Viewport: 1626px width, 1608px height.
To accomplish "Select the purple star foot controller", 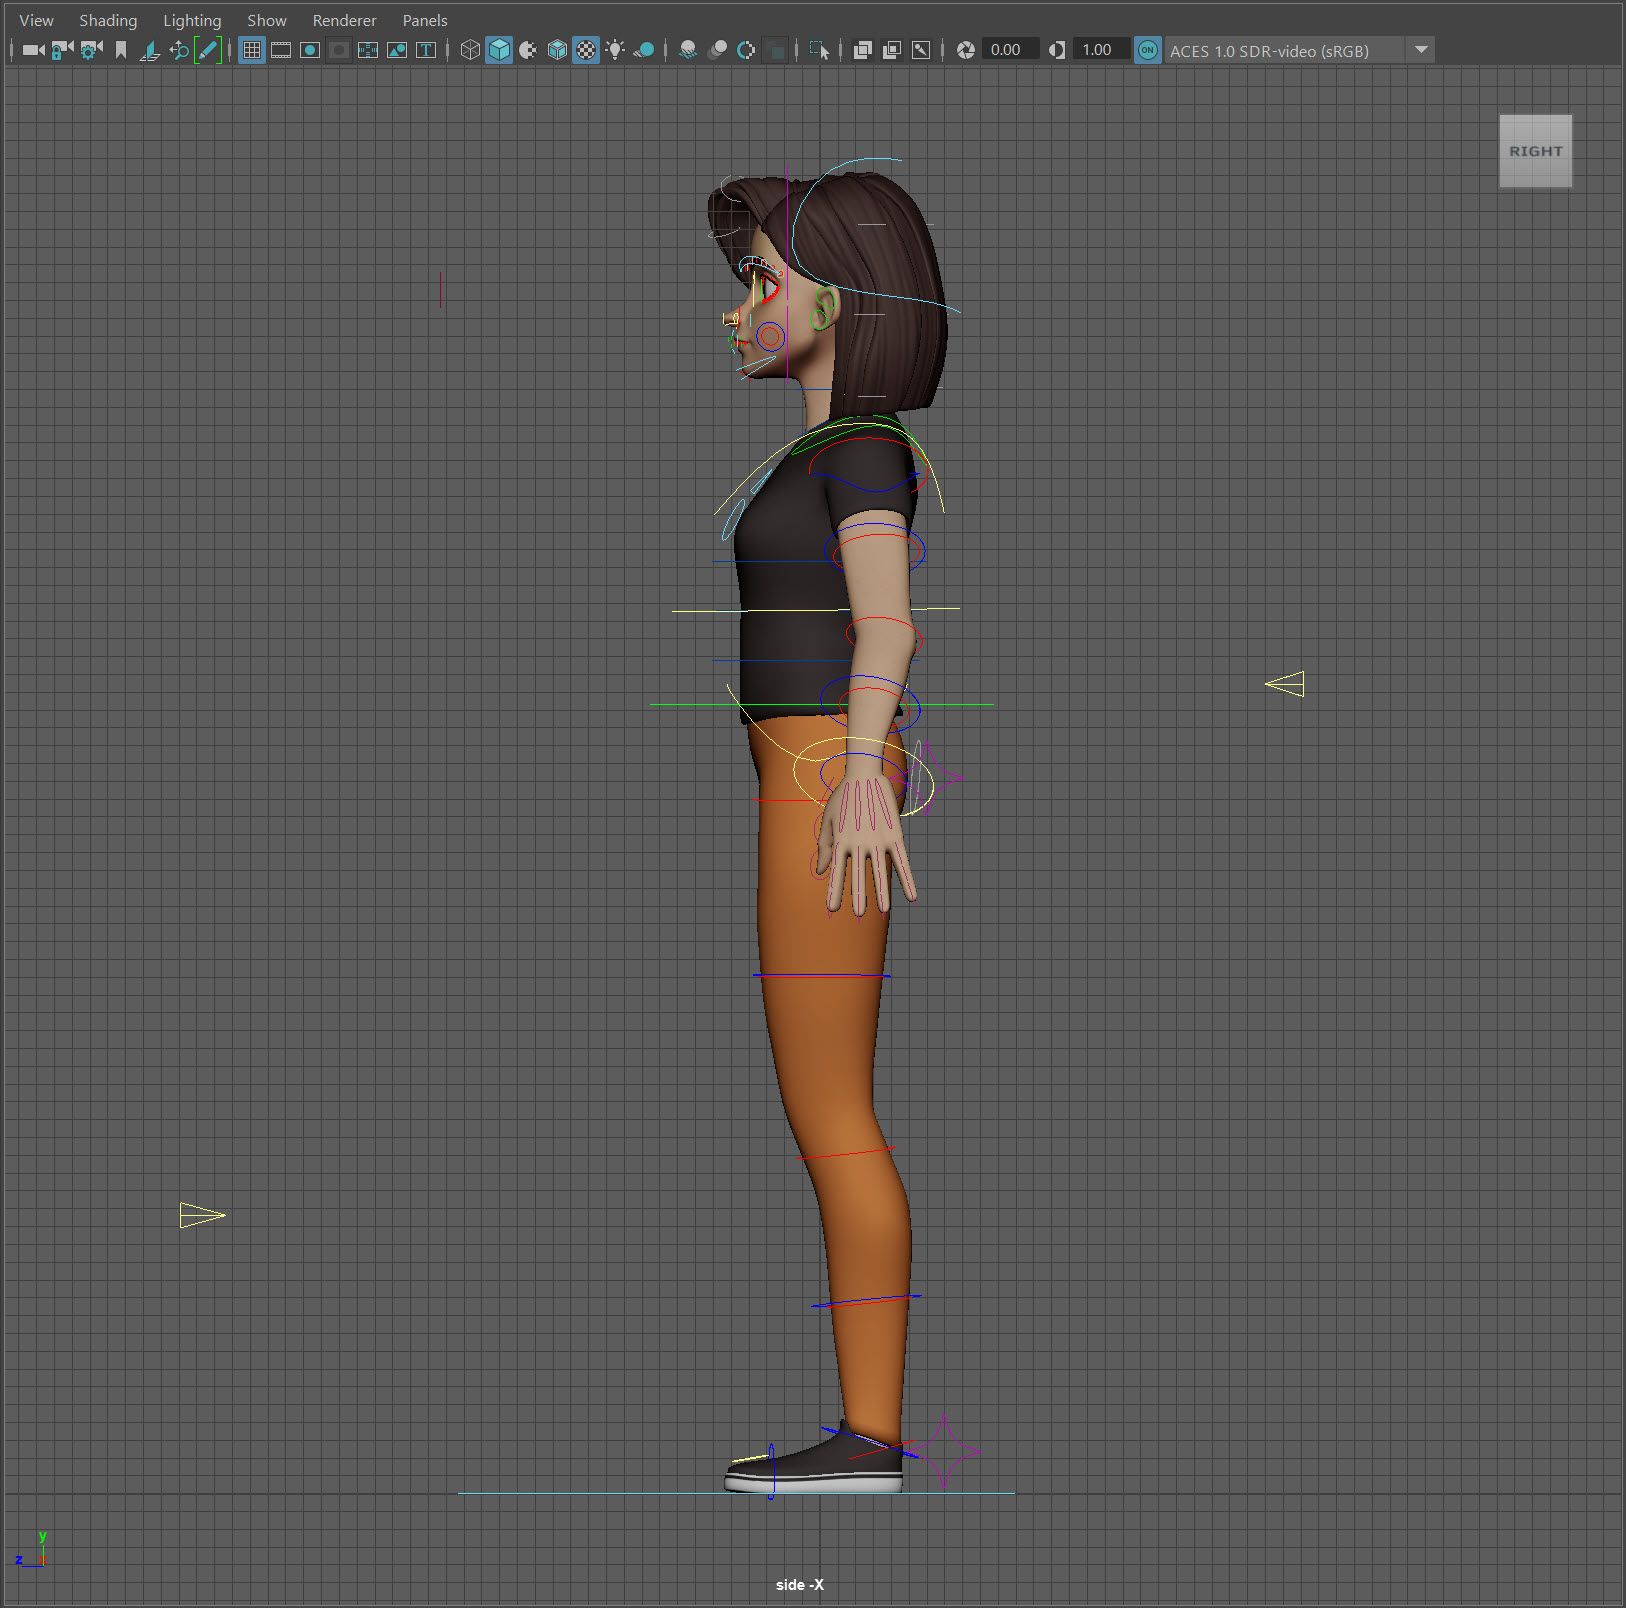I will coord(944,1451).
